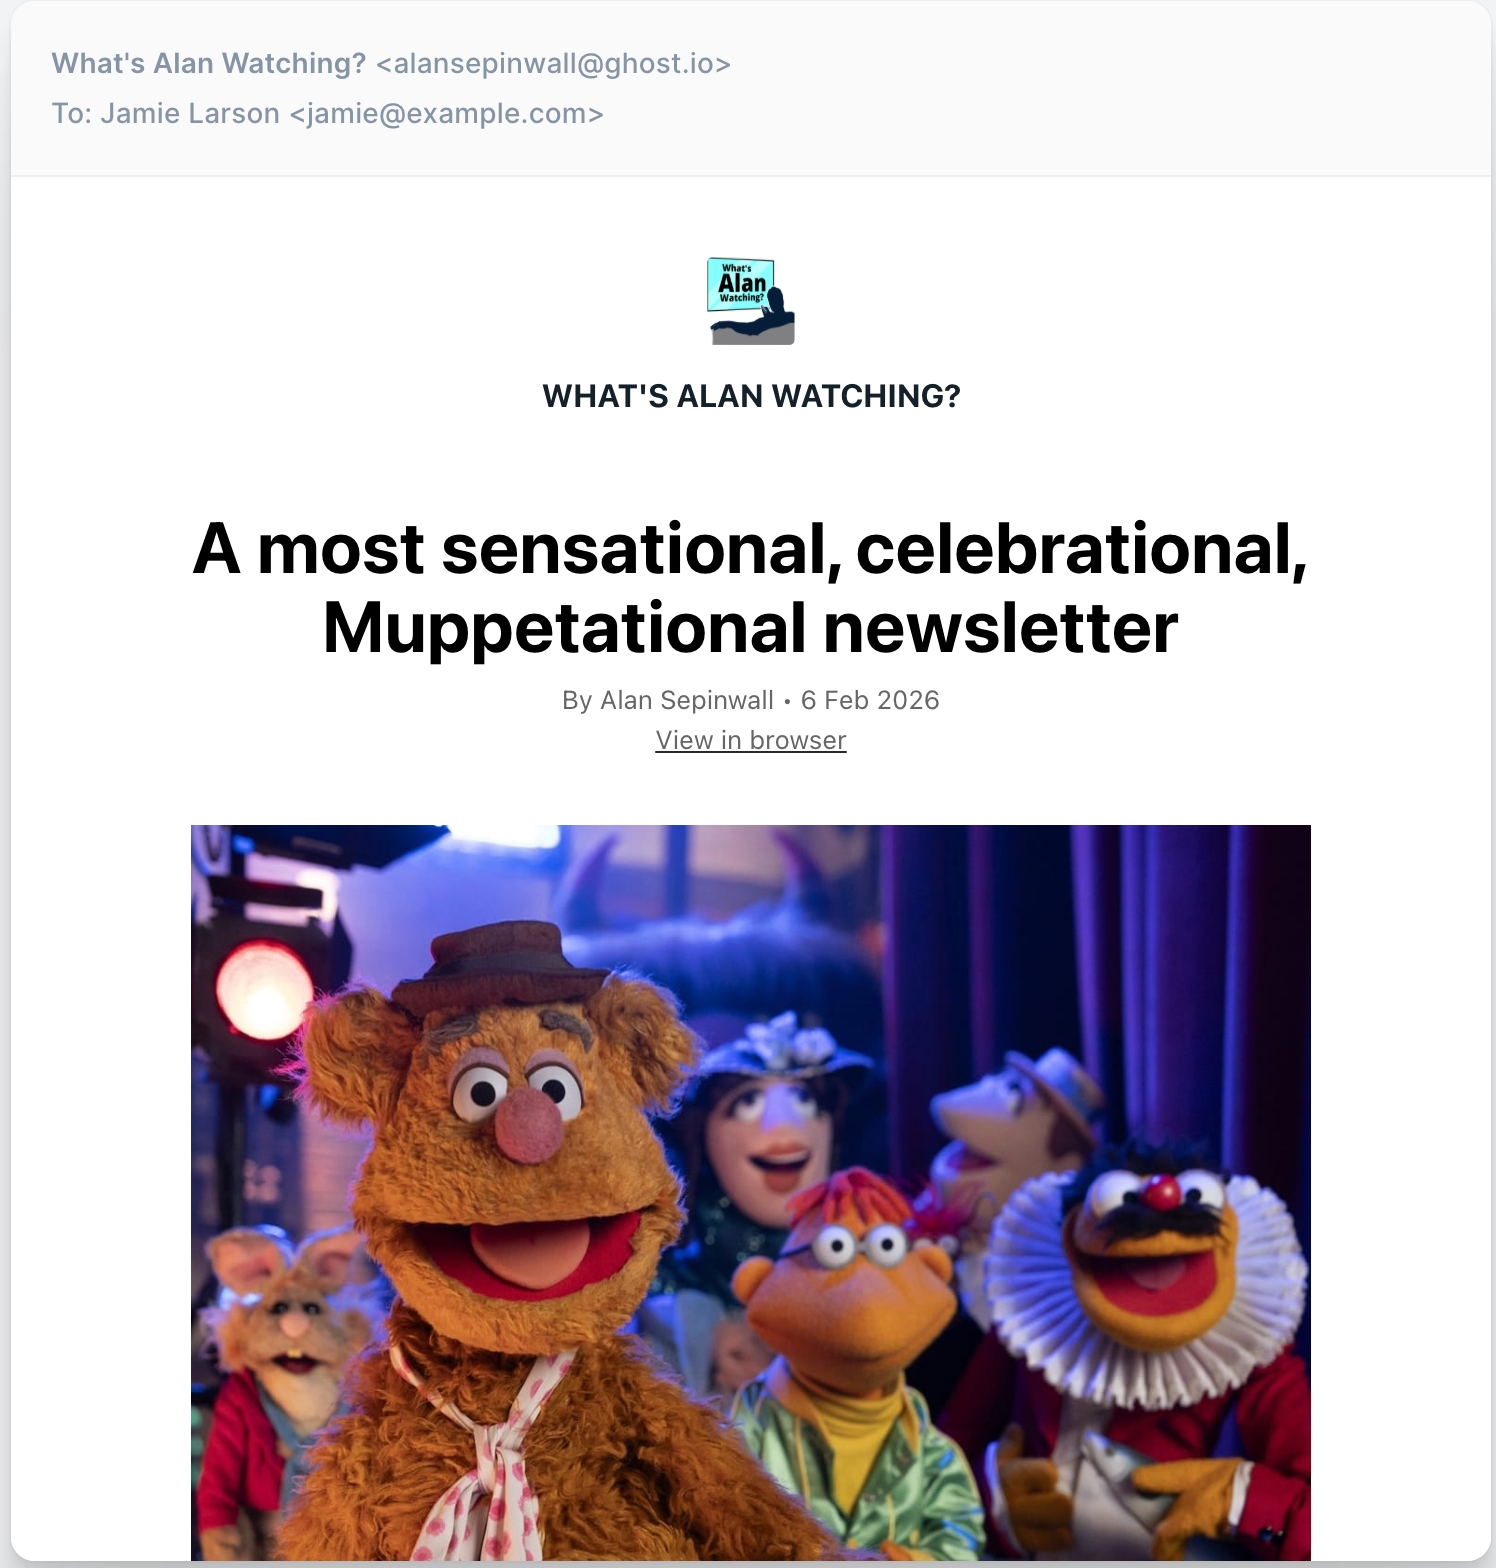
Task: Click the What's Alan Watching logo icon
Action: 750,301
